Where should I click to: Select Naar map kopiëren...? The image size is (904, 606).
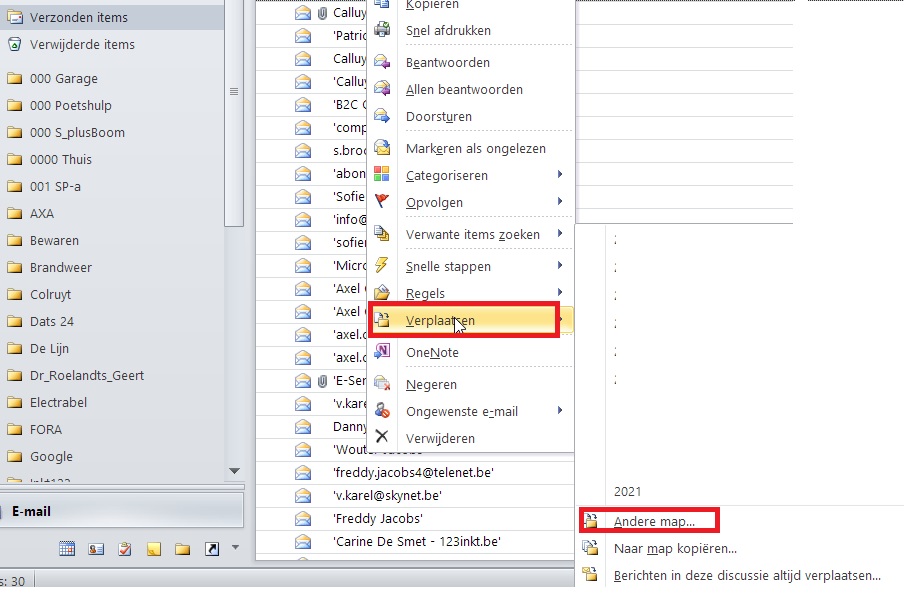pyautogui.click(x=675, y=548)
